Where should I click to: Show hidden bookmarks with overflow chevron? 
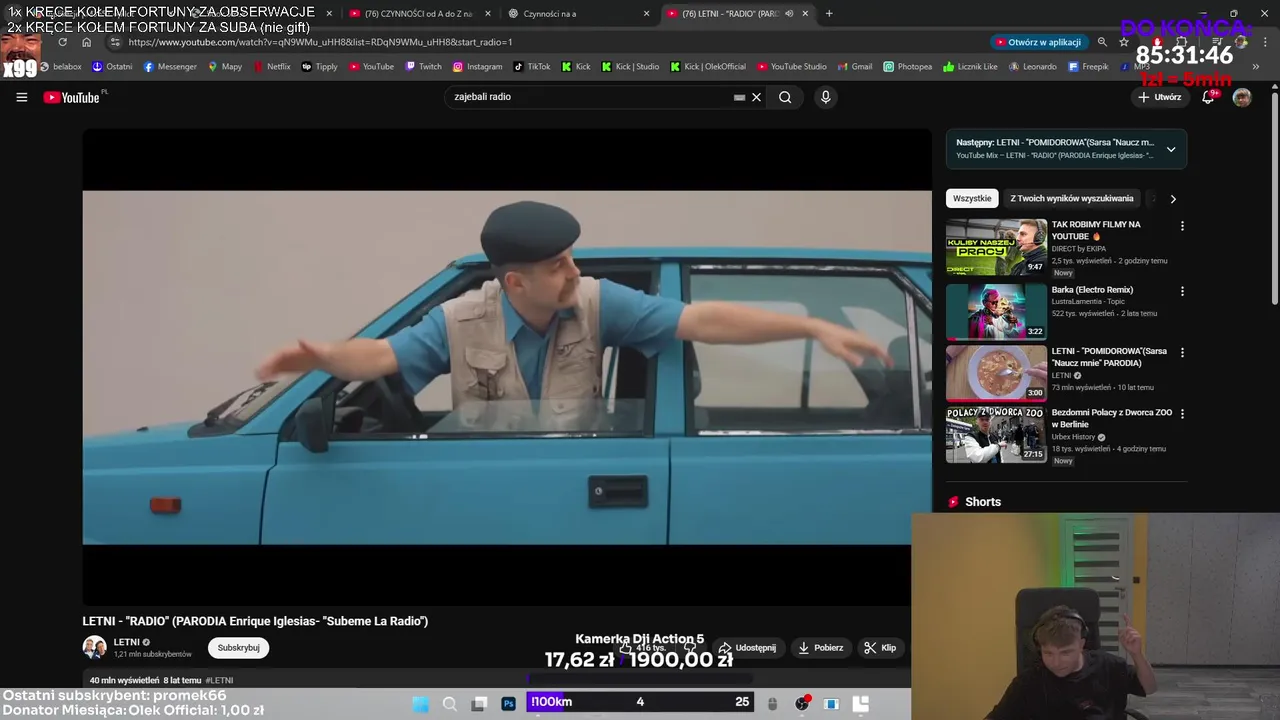click(1256, 67)
